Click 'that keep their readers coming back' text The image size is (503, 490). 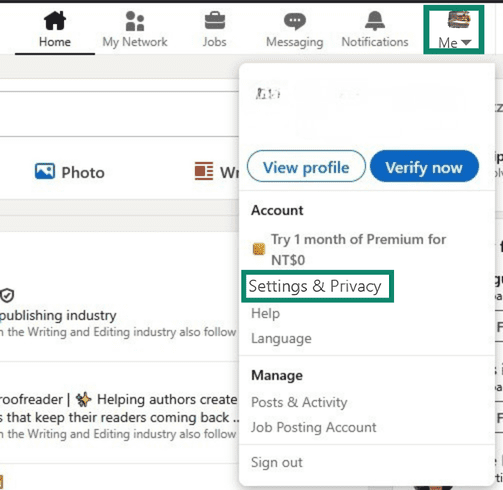(118, 417)
